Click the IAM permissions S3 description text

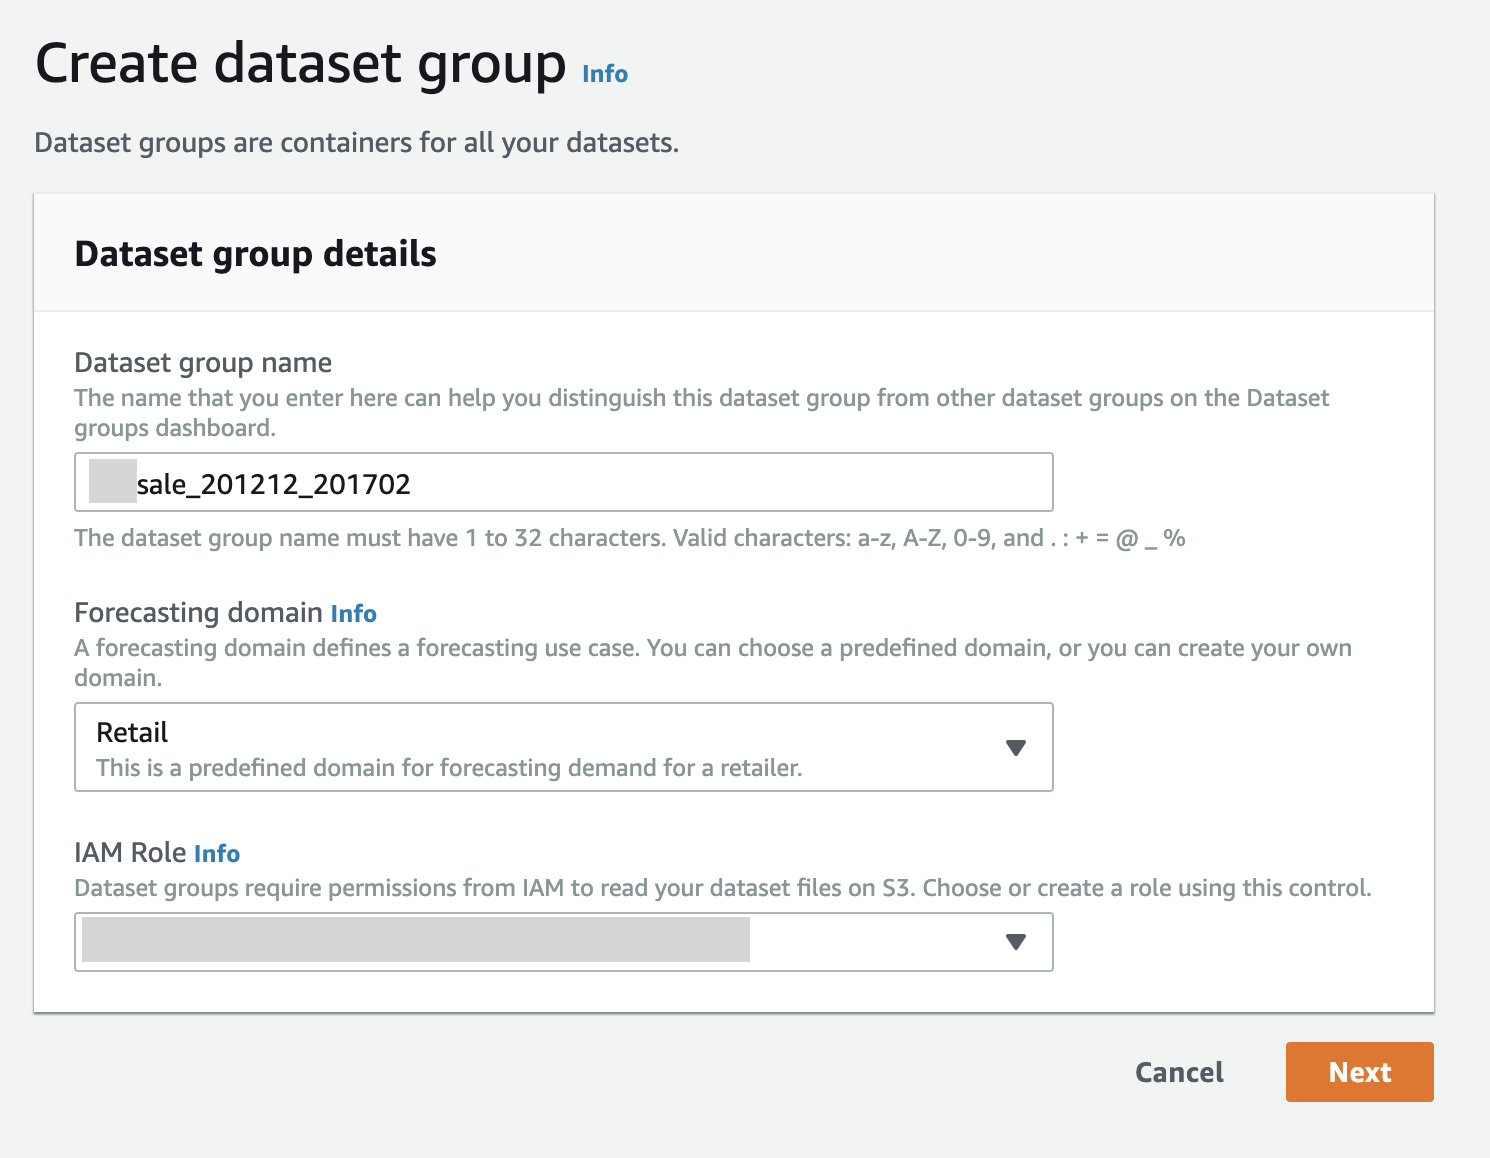coord(722,888)
